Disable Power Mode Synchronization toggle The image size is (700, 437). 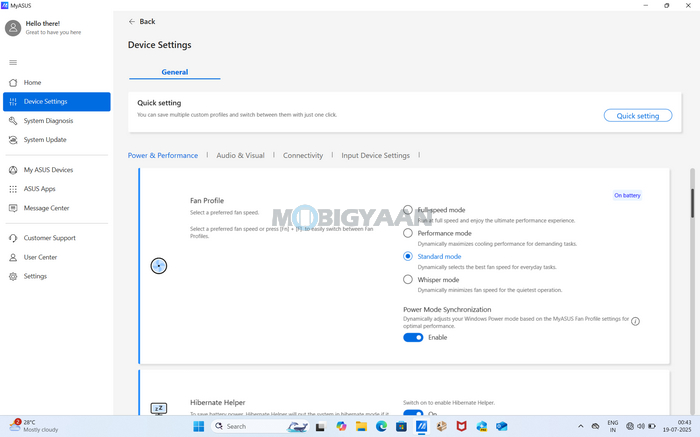pos(413,337)
